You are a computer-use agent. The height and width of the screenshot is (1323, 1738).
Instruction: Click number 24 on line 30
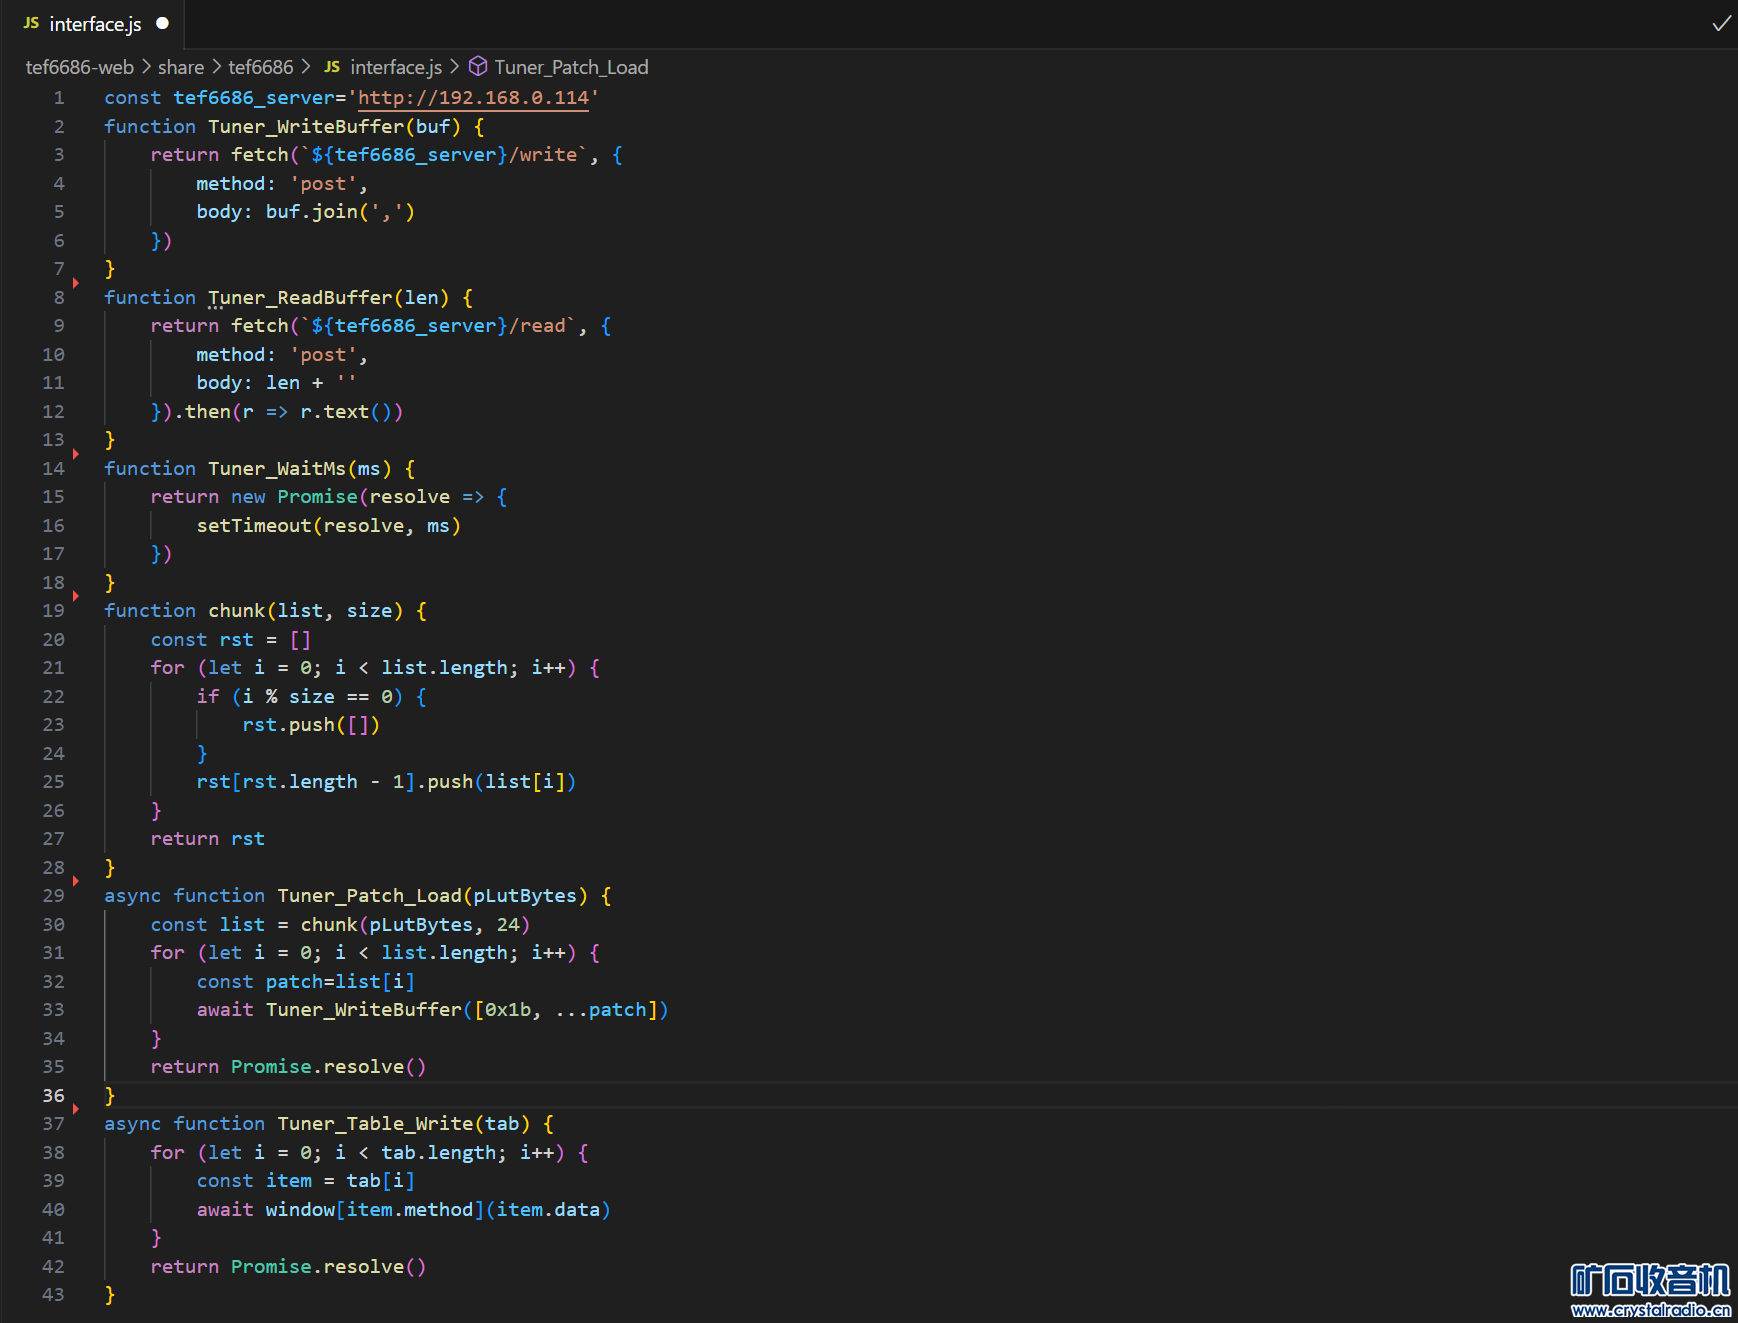[508, 925]
